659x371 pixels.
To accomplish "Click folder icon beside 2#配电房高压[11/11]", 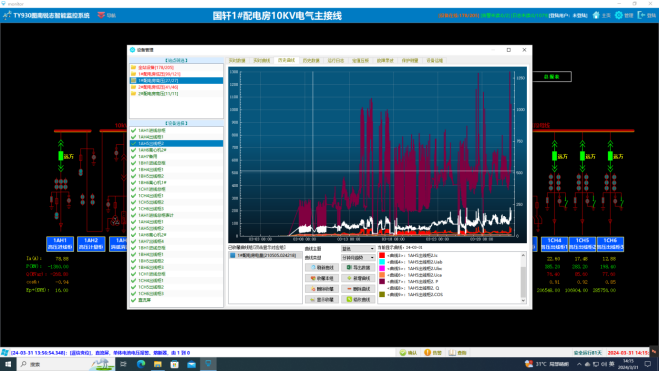I will point(134,93).
